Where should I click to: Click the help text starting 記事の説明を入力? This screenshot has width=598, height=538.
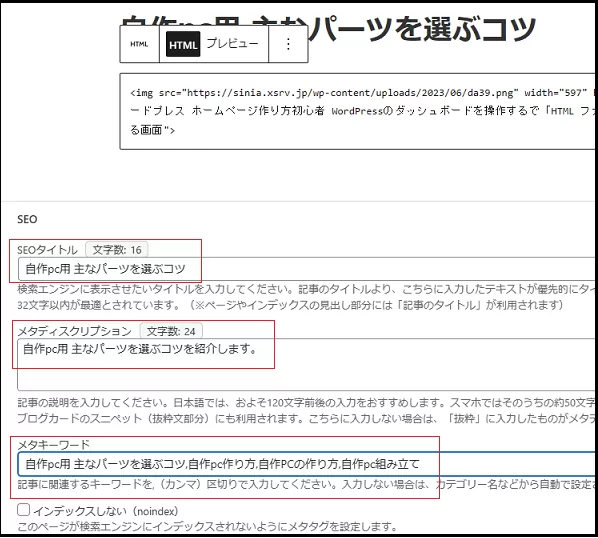(x=307, y=403)
